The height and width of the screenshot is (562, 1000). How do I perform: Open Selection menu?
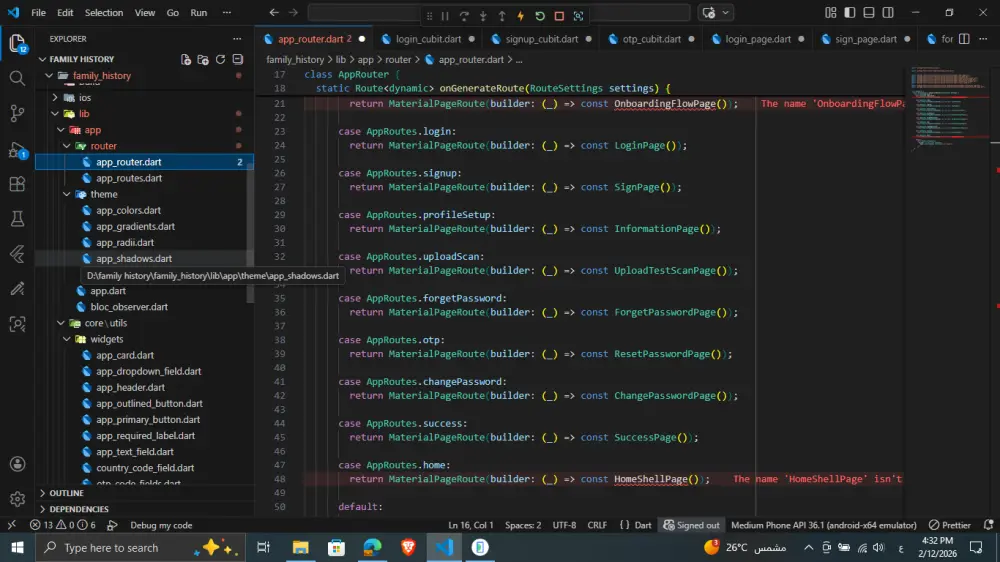click(x=103, y=13)
